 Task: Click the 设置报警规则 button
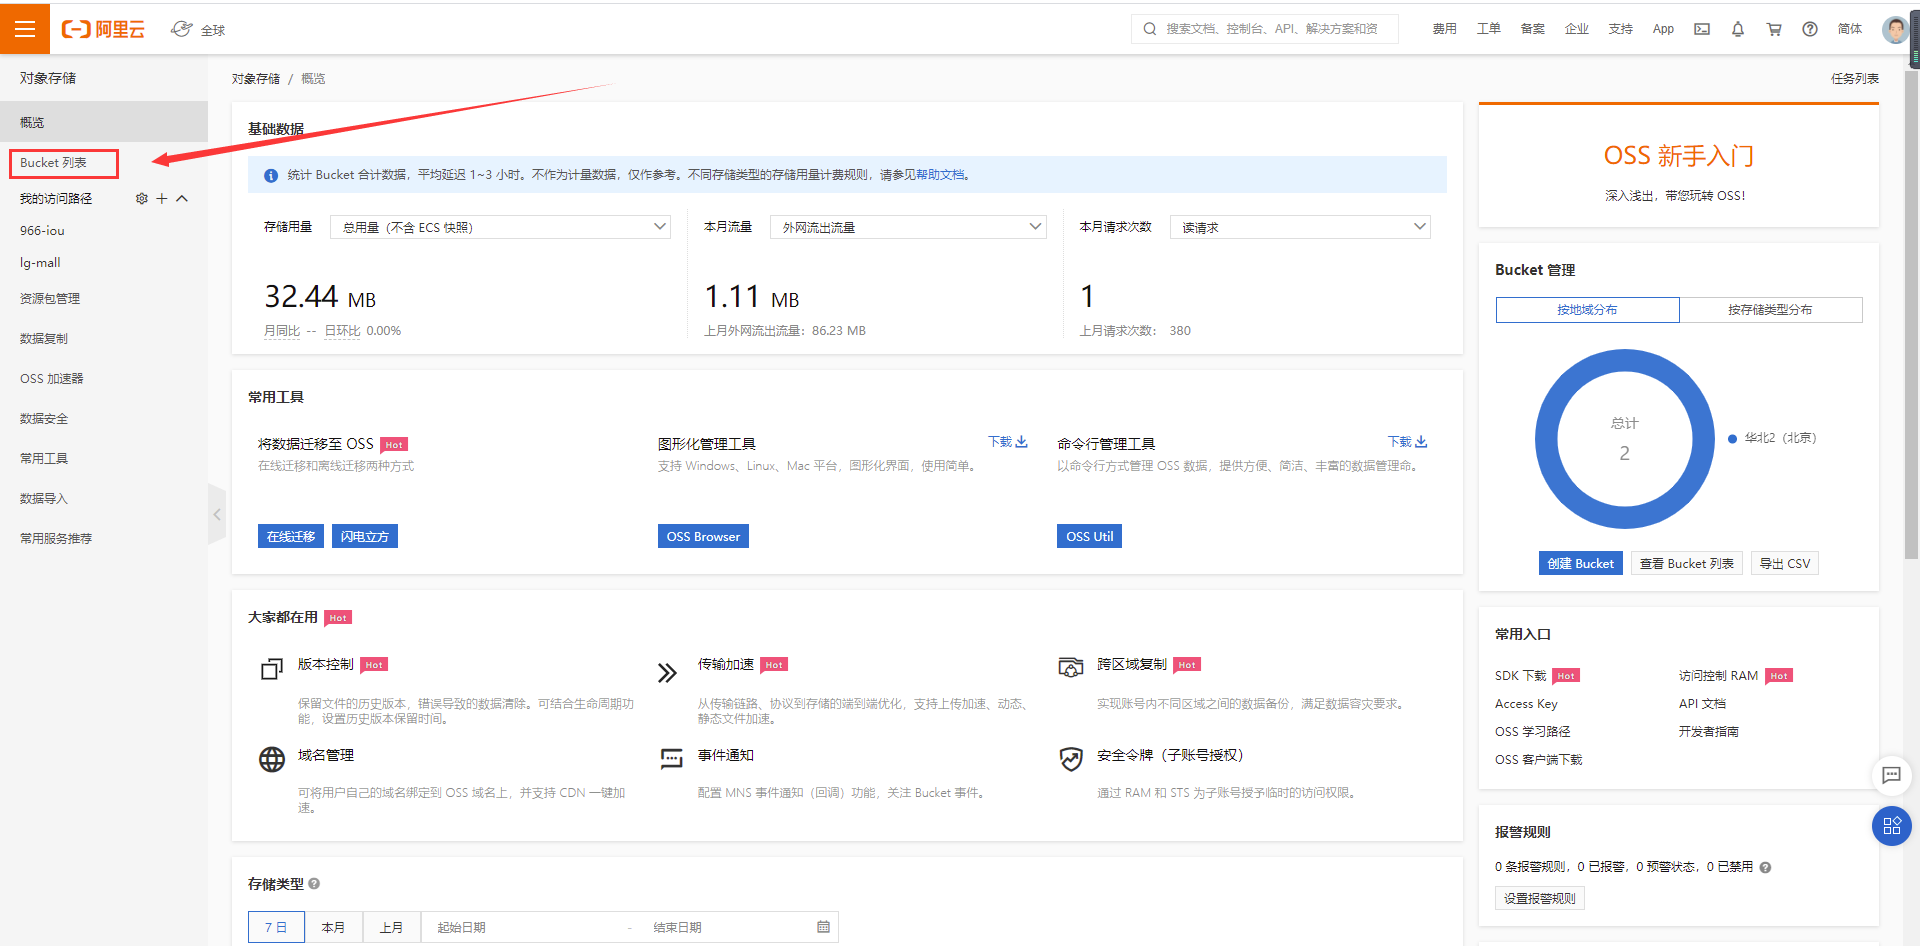click(x=1540, y=898)
